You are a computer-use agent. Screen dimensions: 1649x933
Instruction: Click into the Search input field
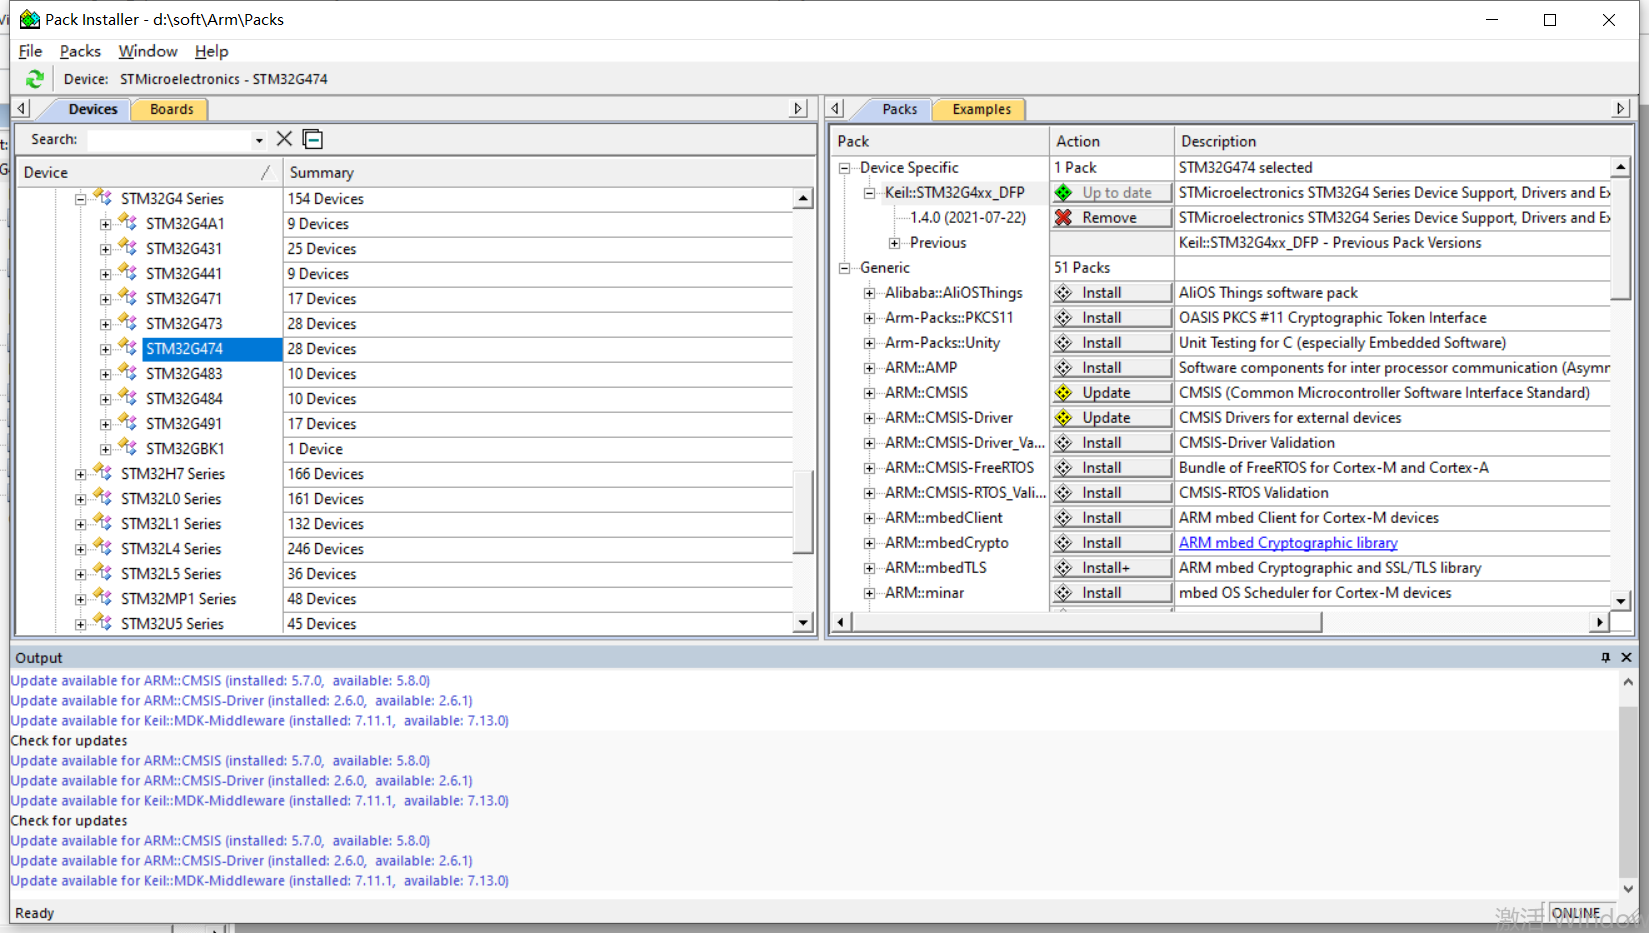pos(168,140)
